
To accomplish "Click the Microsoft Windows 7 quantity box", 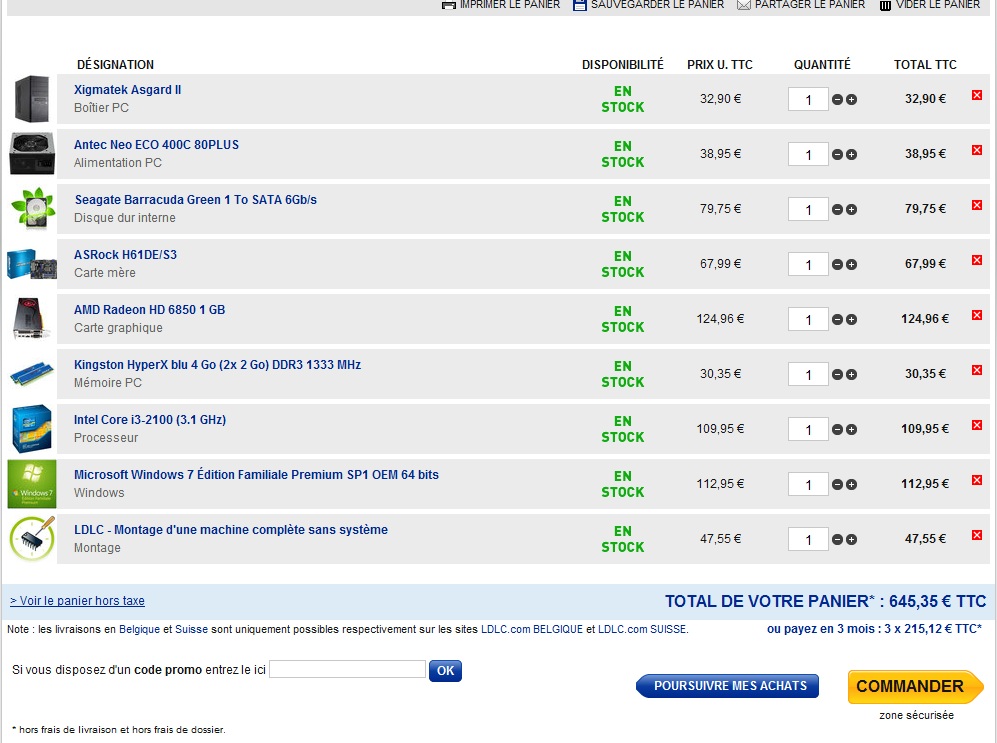I will (808, 485).
